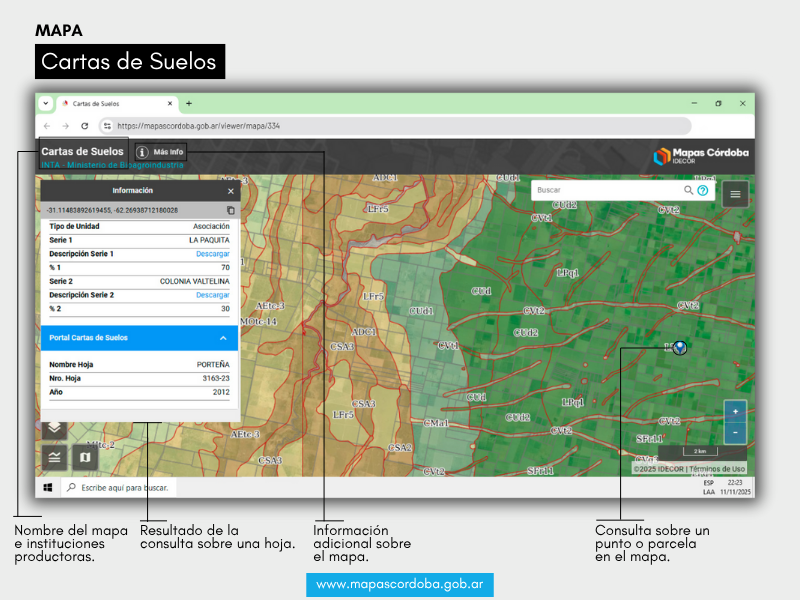Open the Más Info information button
800x600 pixels.
point(160,152)
